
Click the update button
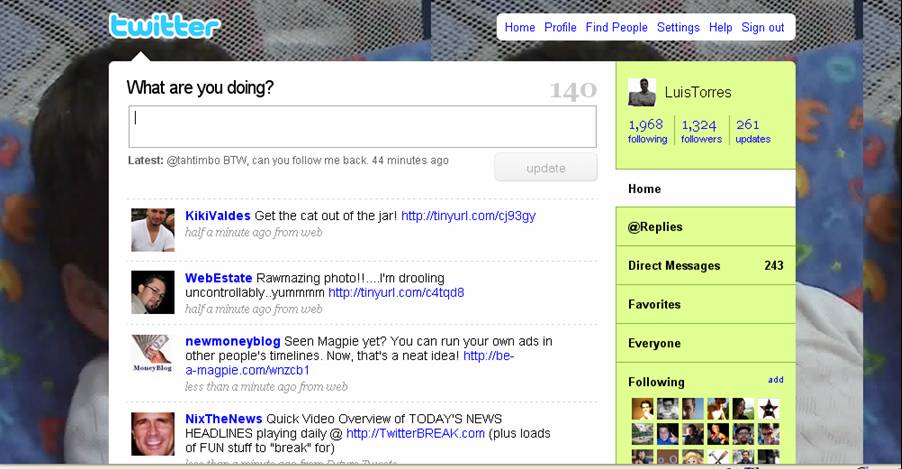(x=546, y=167)
